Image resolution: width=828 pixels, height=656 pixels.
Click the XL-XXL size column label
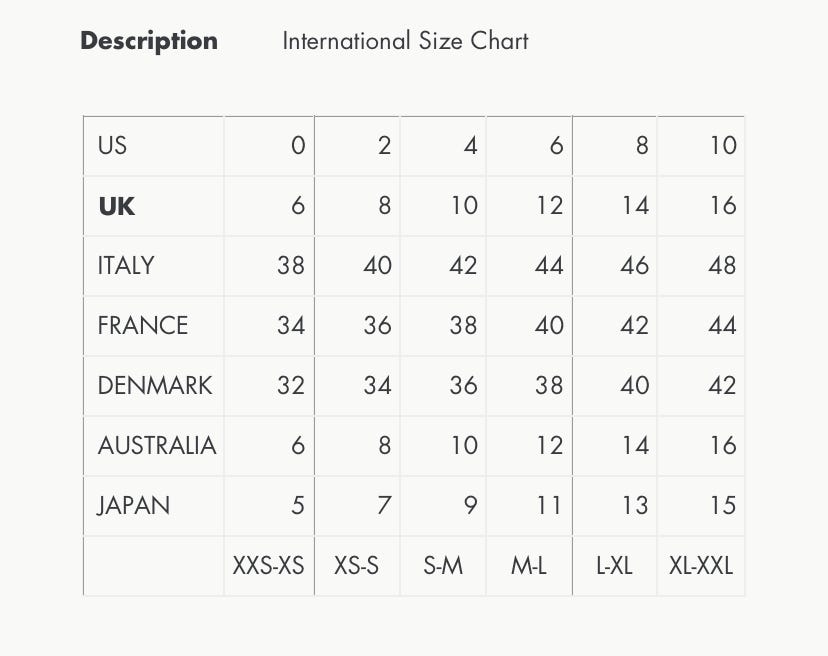coord(701,566)
